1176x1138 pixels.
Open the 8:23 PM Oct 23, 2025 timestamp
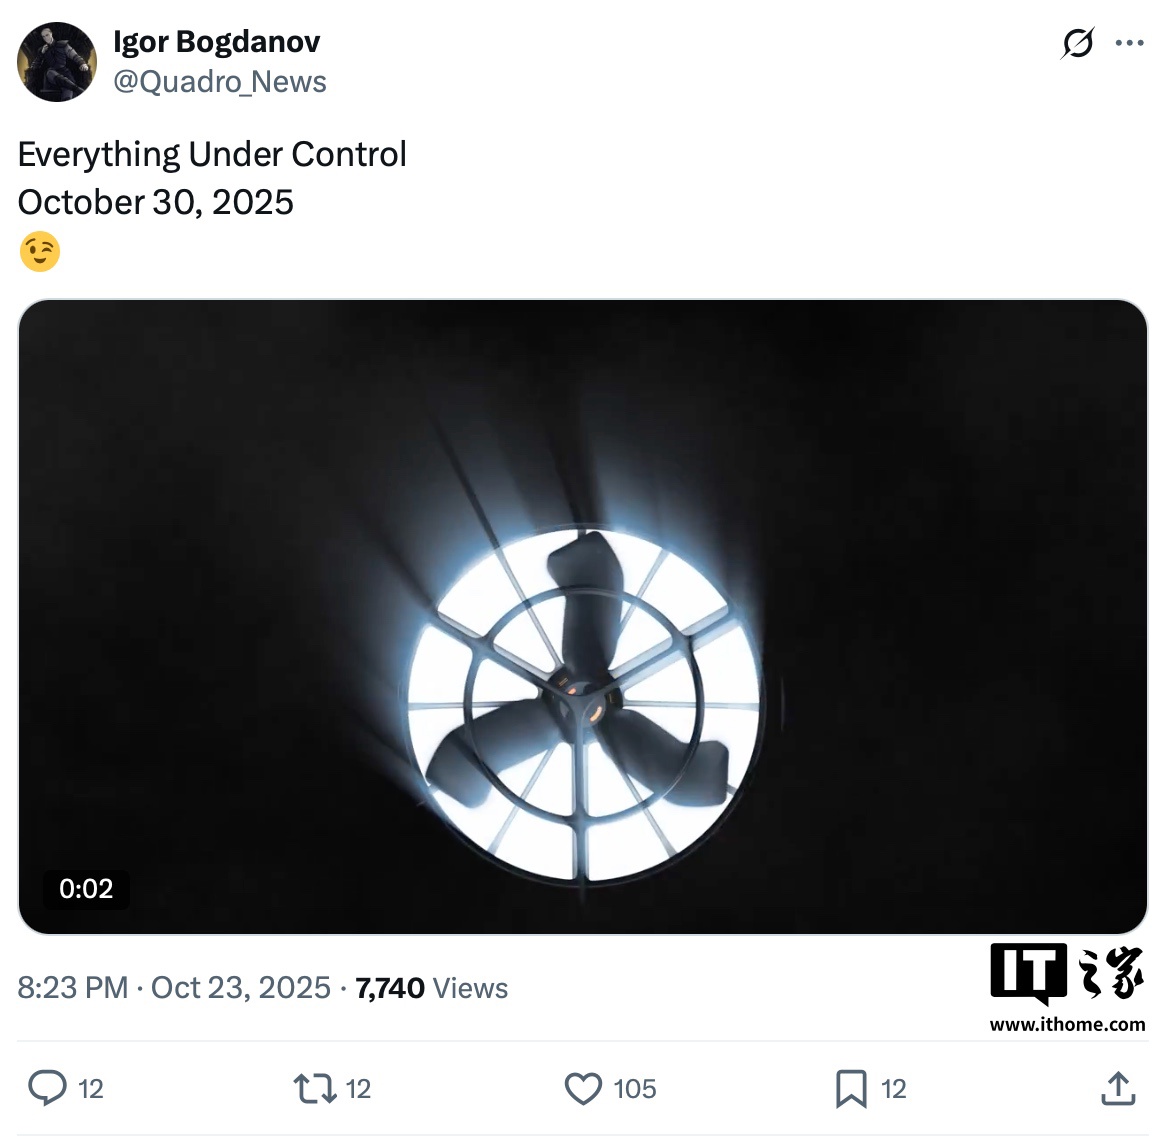tap(174, 988)
